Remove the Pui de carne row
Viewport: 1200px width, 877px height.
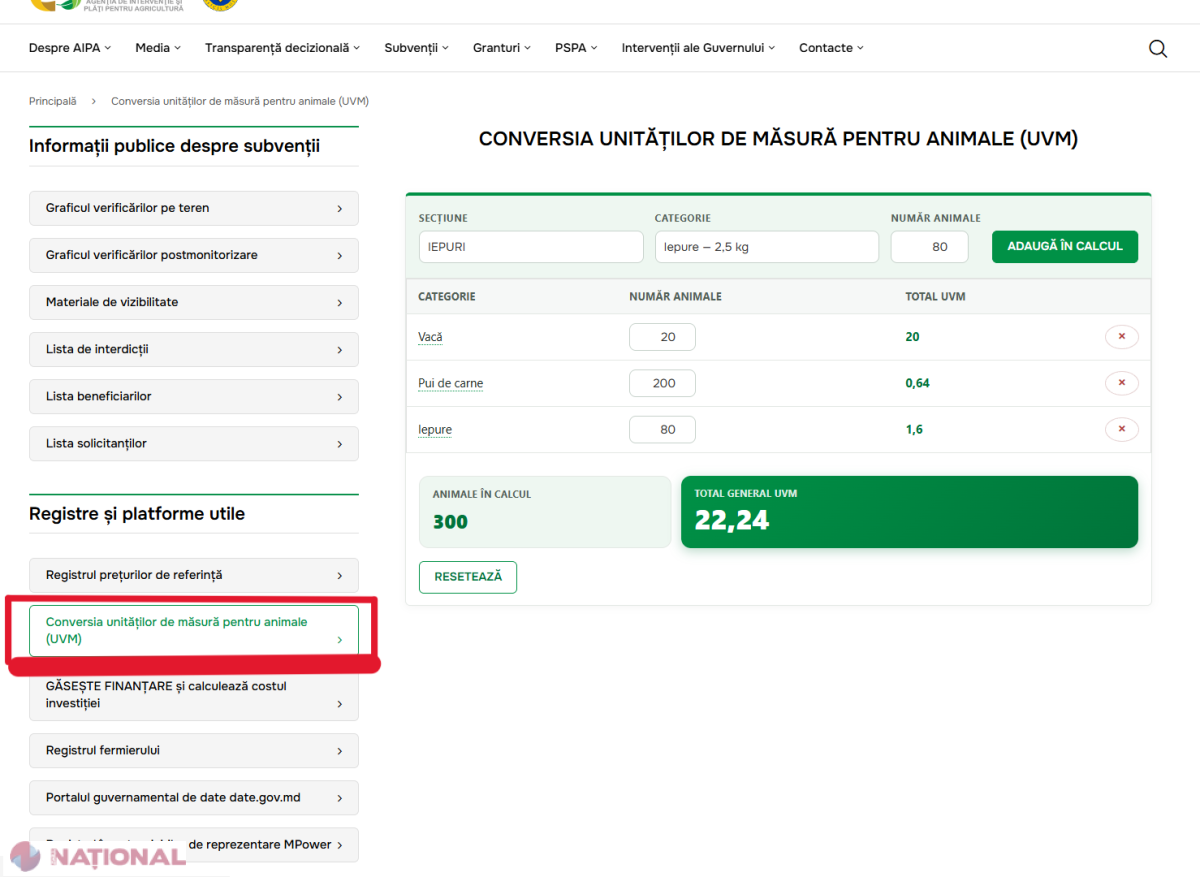(1121, 383)
